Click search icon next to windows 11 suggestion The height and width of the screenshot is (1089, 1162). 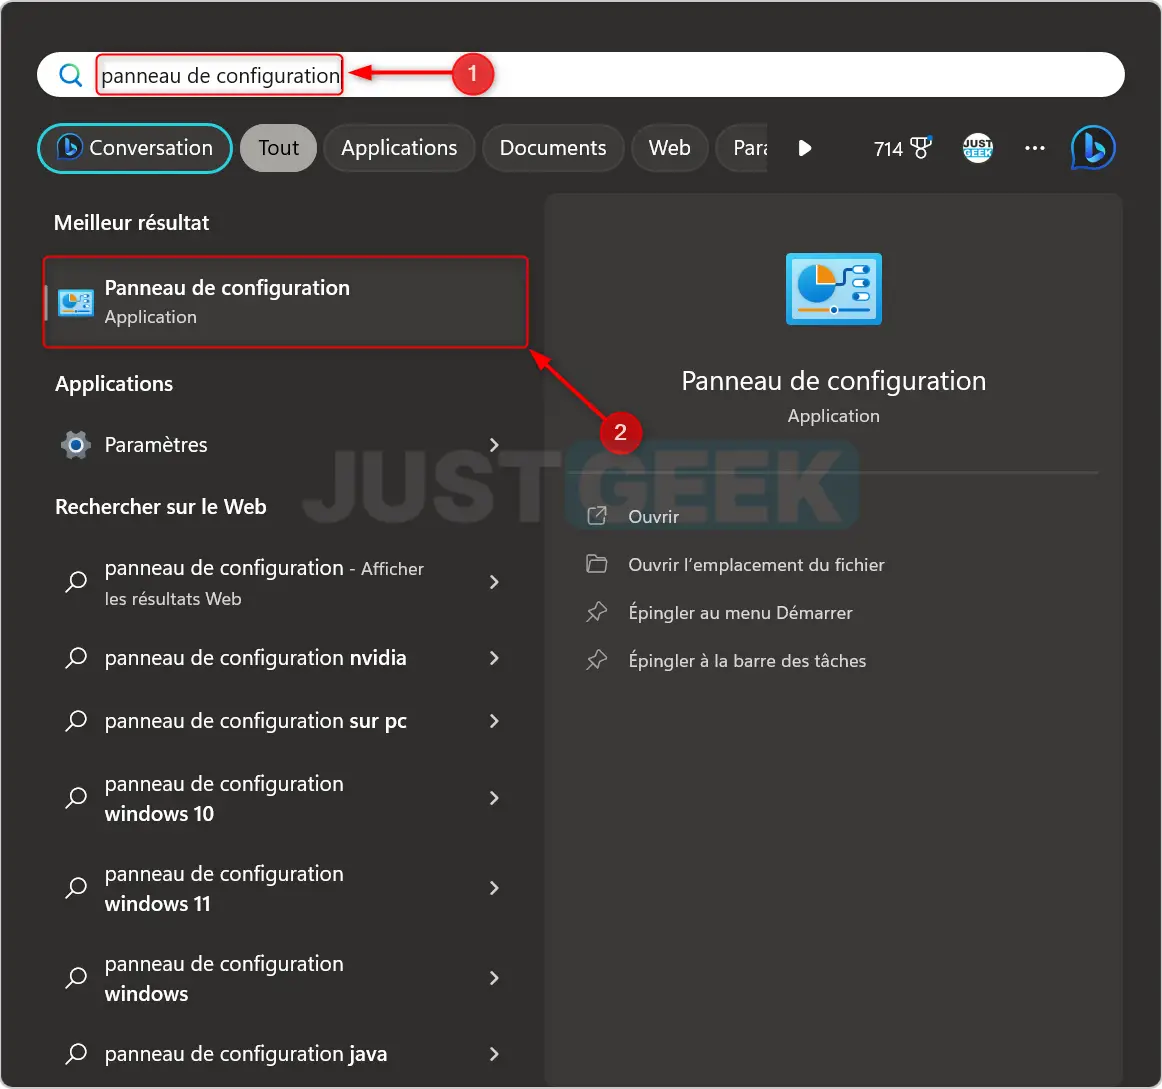[76, 888]
